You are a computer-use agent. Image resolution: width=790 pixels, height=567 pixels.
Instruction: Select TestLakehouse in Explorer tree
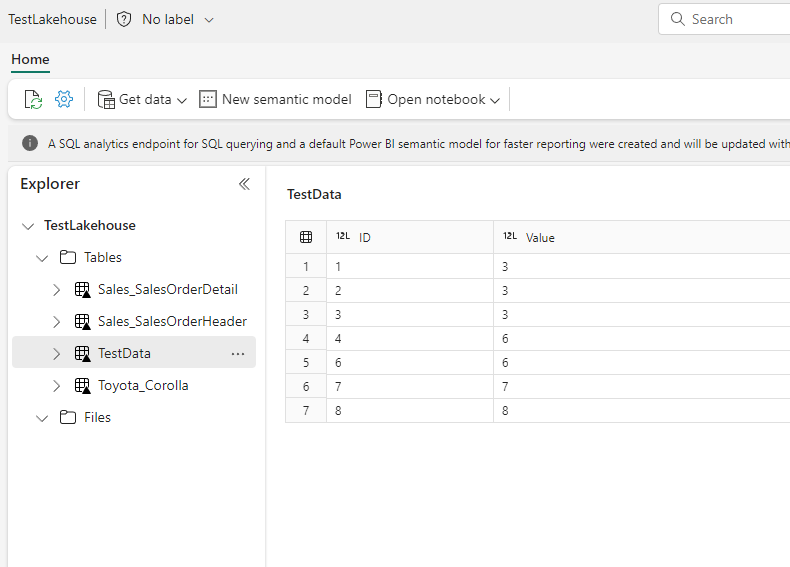coord(90,225)
